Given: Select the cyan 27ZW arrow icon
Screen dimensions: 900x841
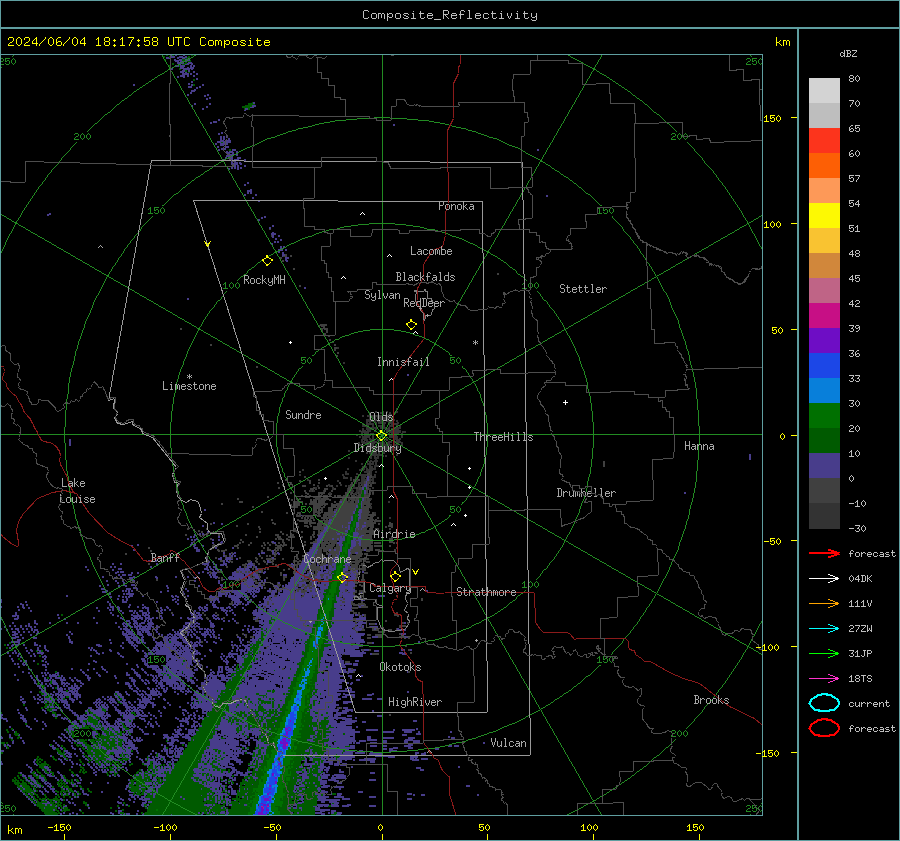Looking at the screenshot, I should pos(824,629).
